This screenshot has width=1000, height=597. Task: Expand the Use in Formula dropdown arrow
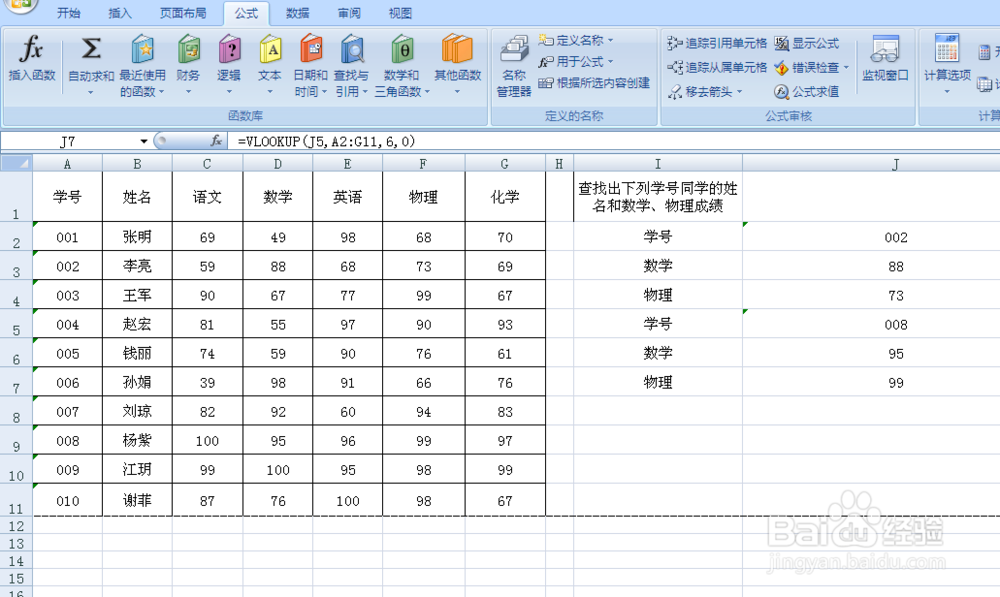(x=610, y=62)
